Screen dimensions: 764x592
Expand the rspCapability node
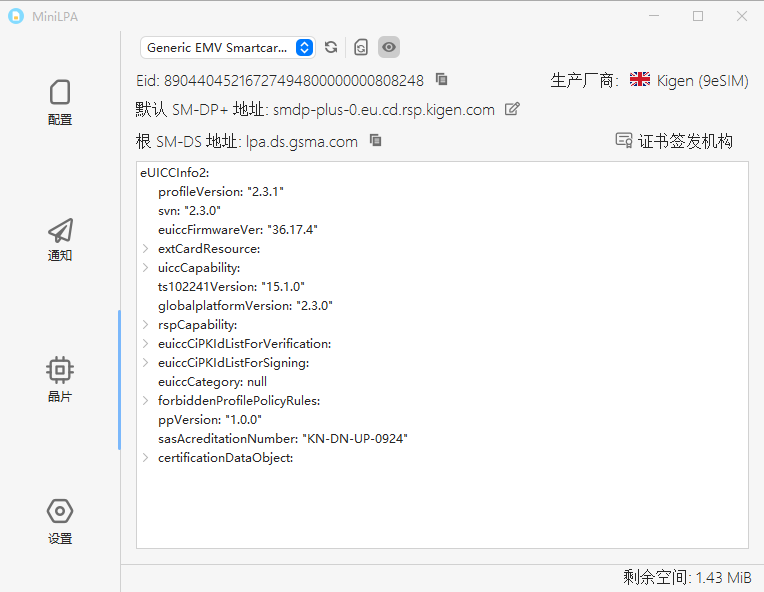pos(145,325)
